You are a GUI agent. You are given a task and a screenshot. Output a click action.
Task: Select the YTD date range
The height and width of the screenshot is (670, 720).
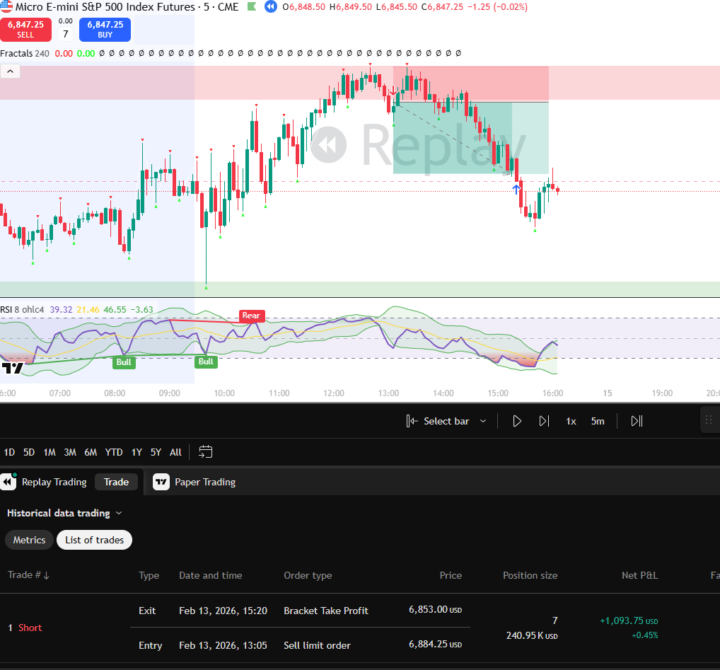click(x=113, y=452)
